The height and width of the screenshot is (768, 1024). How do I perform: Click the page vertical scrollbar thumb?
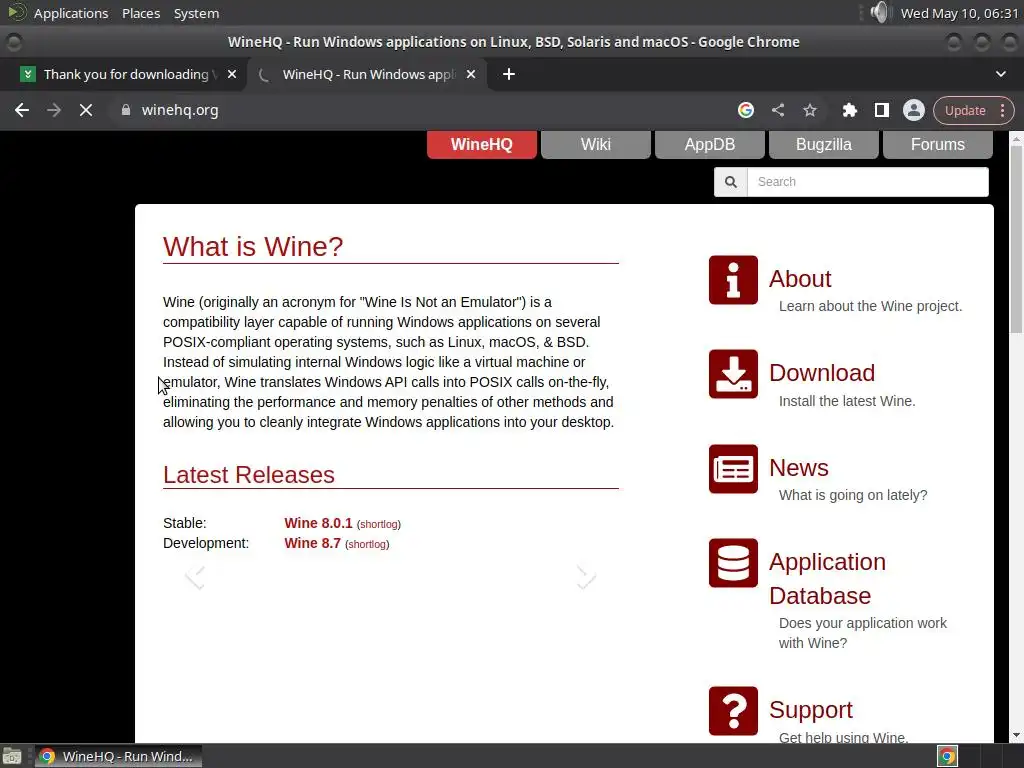click(x=1016, y=238)
